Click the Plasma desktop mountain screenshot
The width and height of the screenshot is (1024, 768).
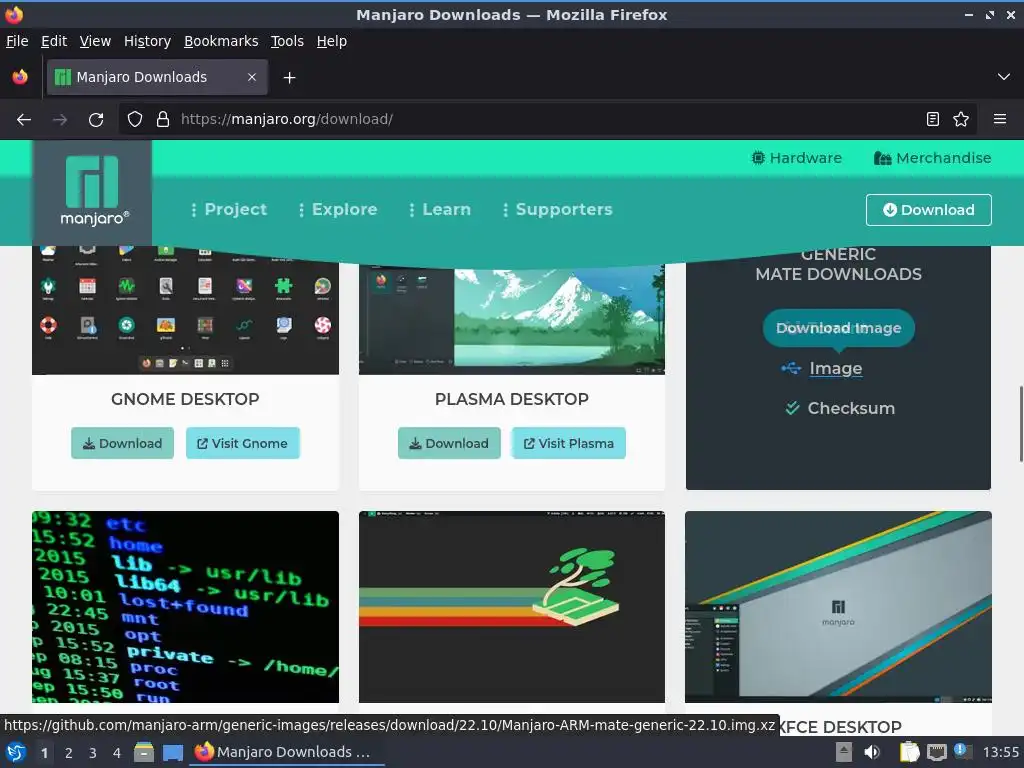512,319
